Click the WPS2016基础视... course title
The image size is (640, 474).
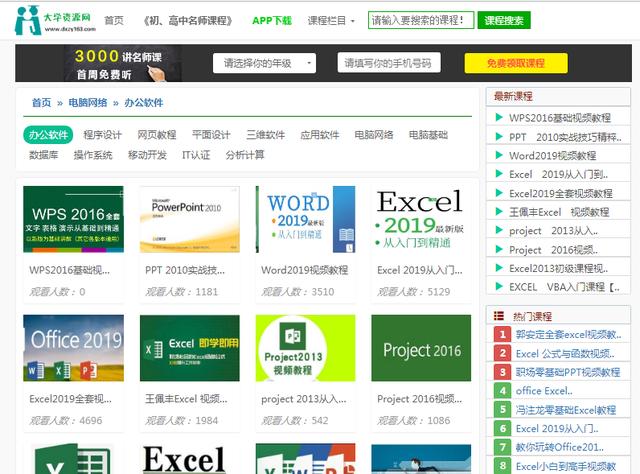tap(69, 270)
